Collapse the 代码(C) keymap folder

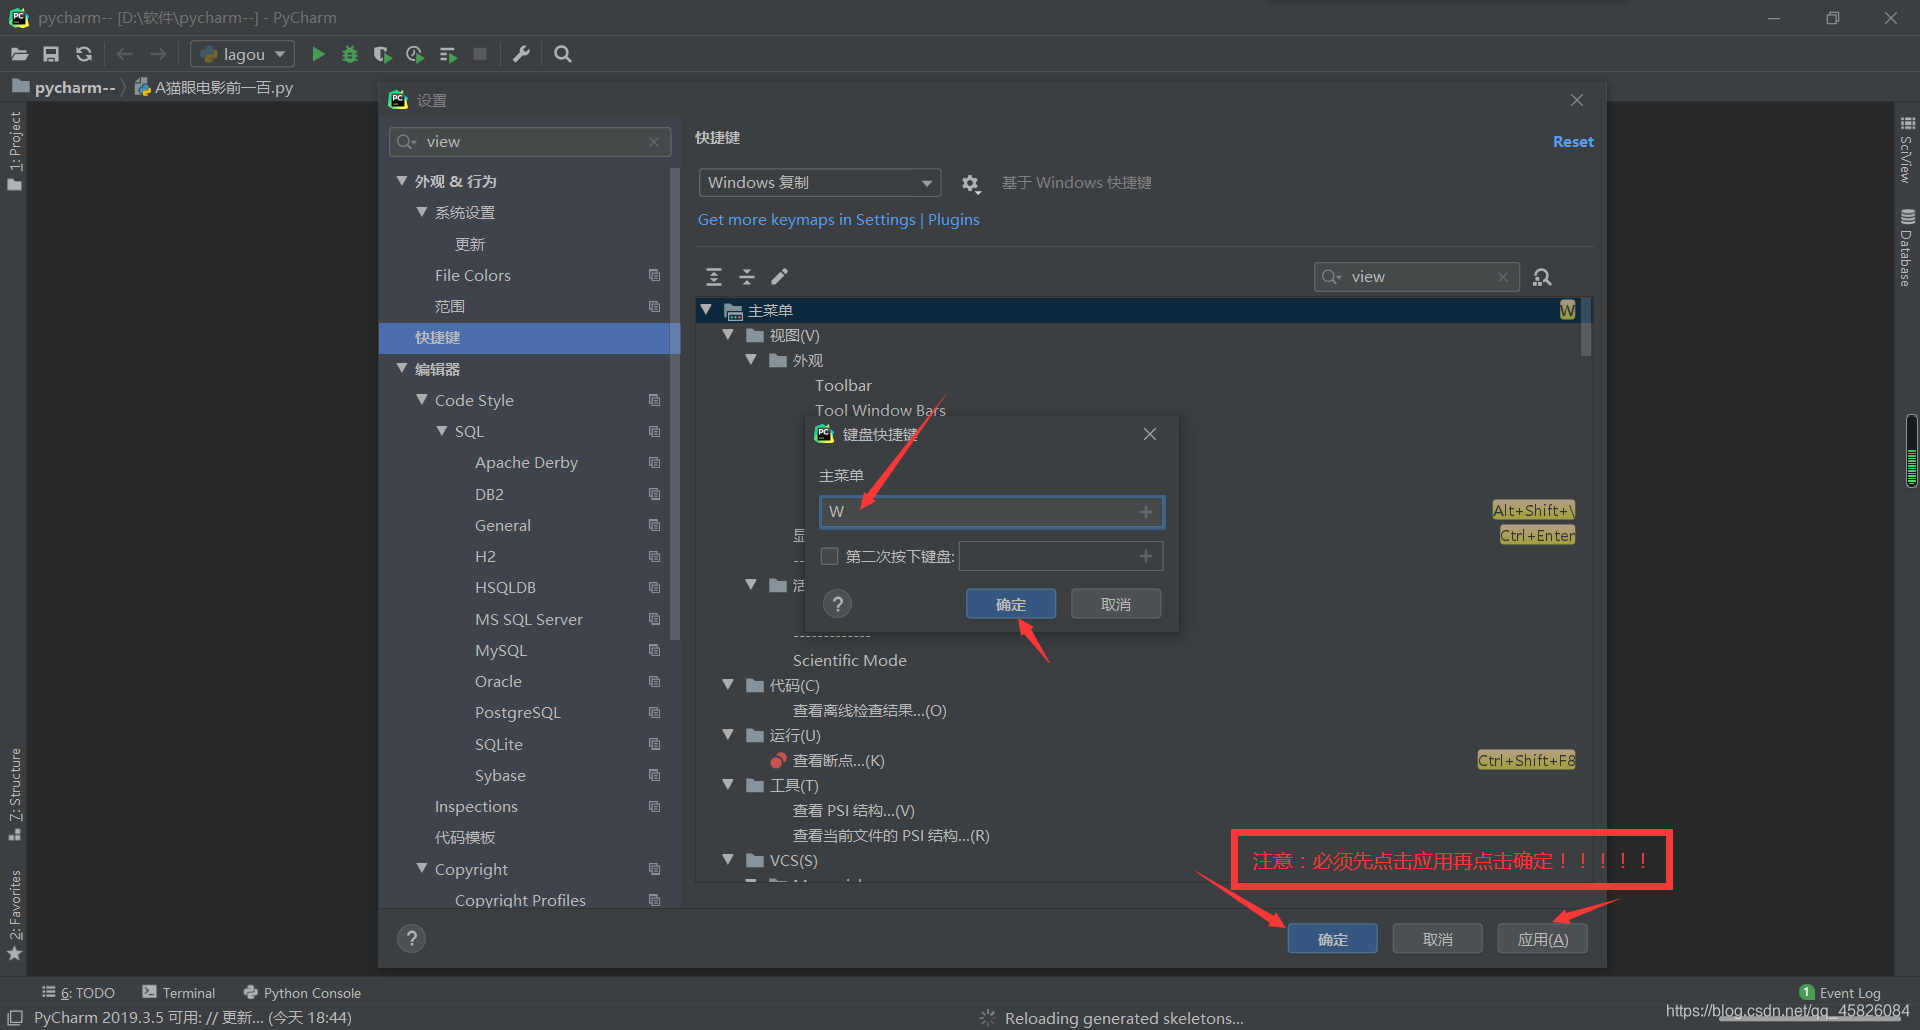tap(728, 685)
